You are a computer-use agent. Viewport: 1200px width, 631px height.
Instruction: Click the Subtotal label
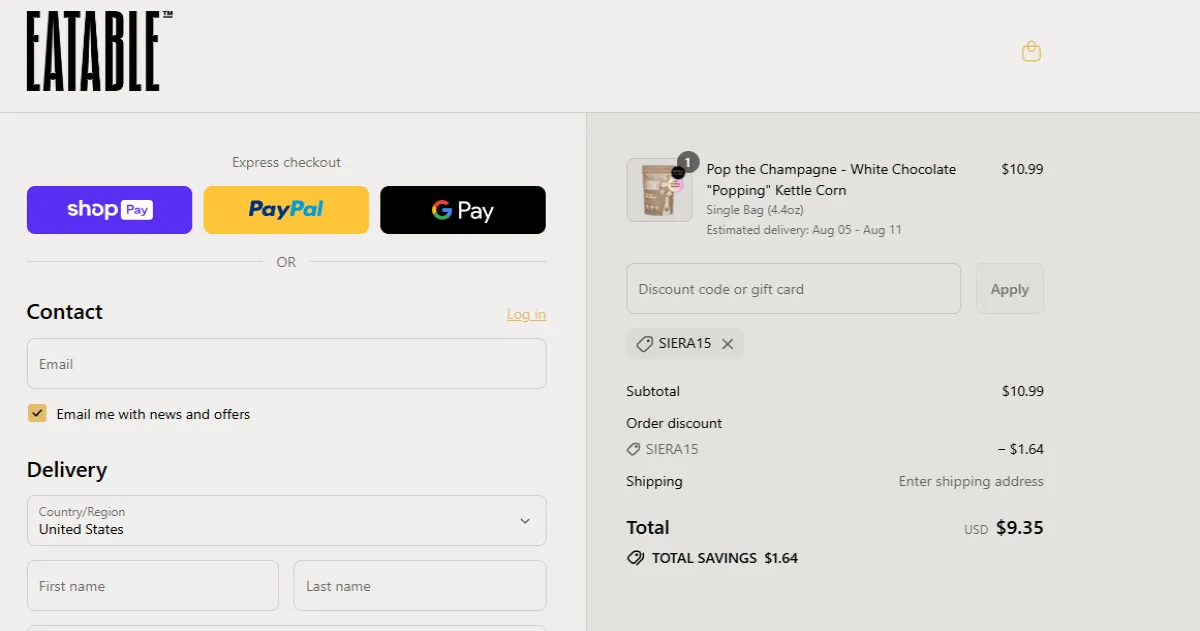pyautogui.click(x=653, y=391)
